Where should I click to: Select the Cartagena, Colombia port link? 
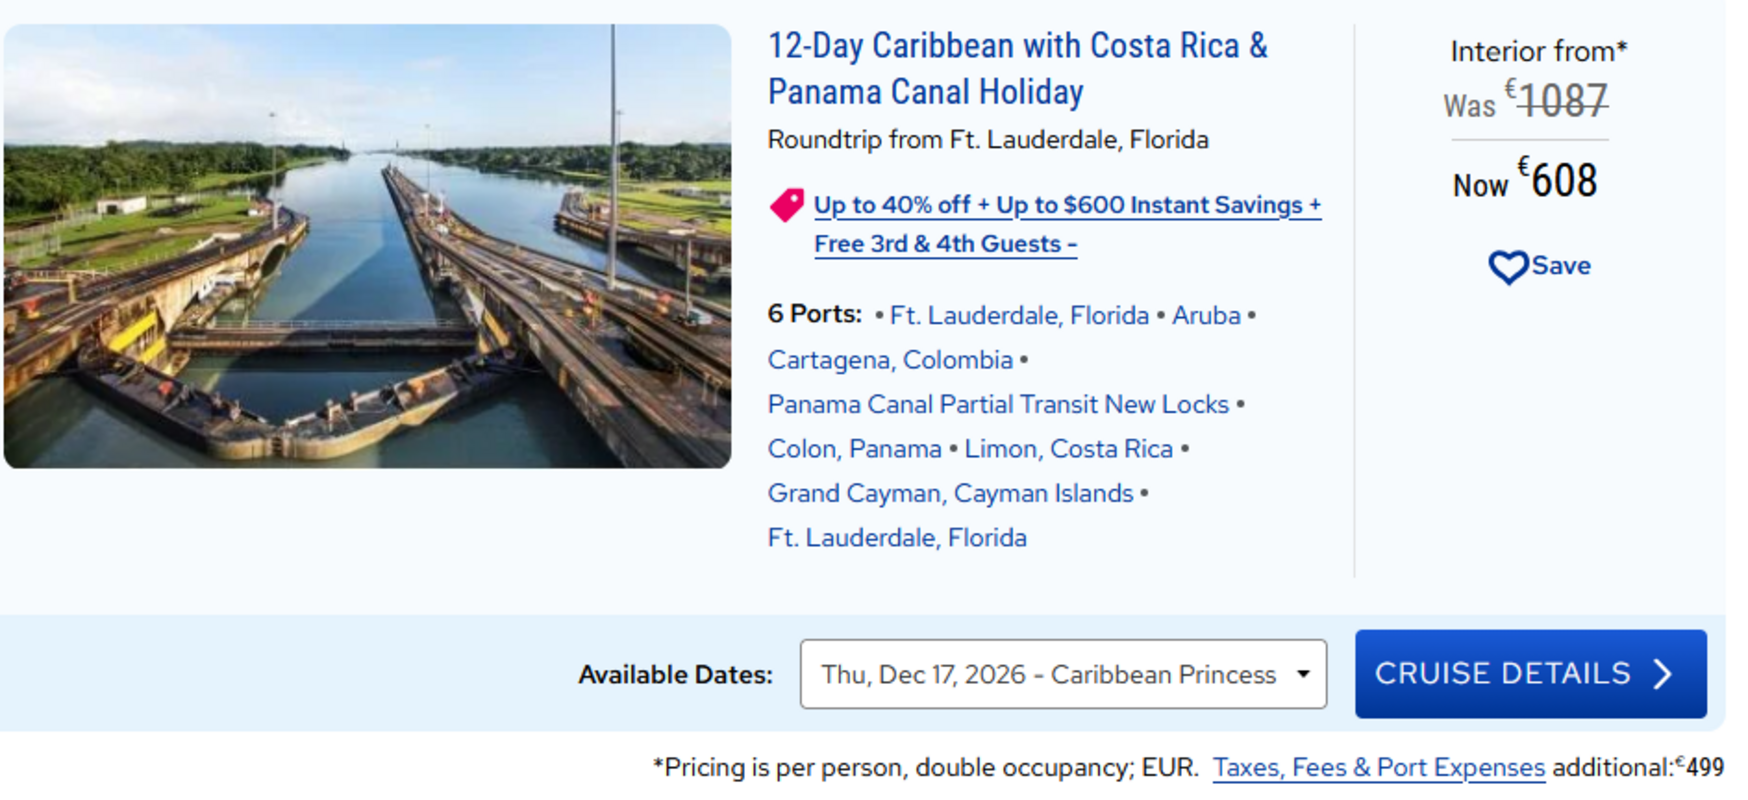[890, 360]
